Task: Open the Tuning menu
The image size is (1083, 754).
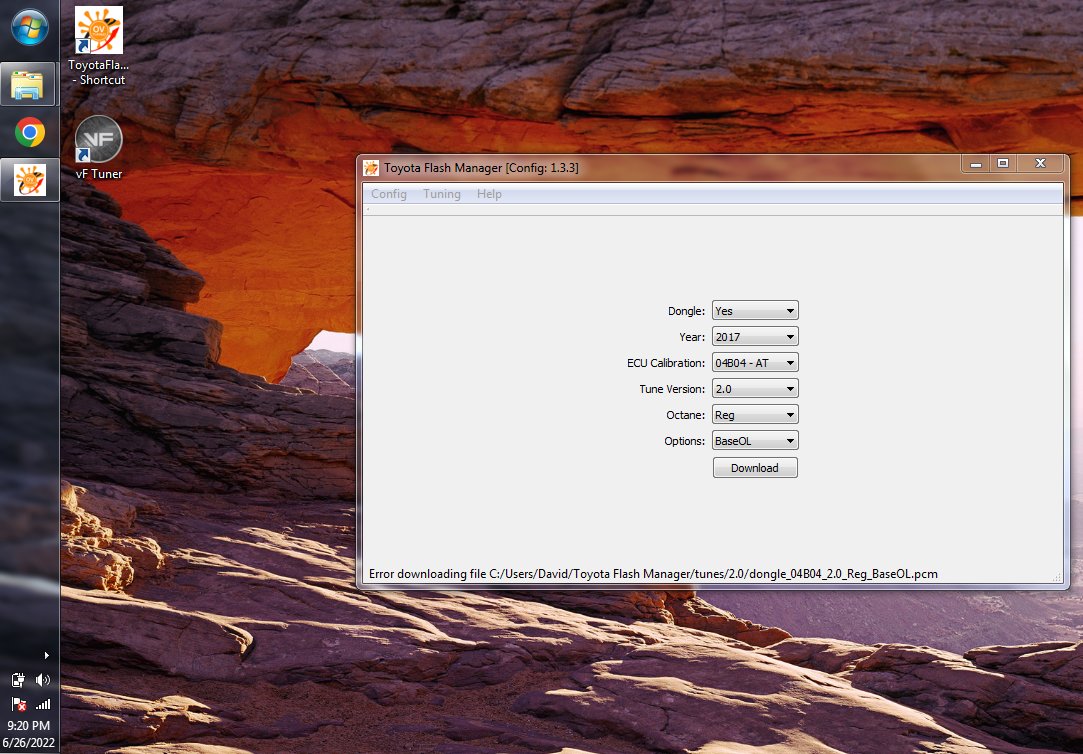Action: tap(442, 194)
